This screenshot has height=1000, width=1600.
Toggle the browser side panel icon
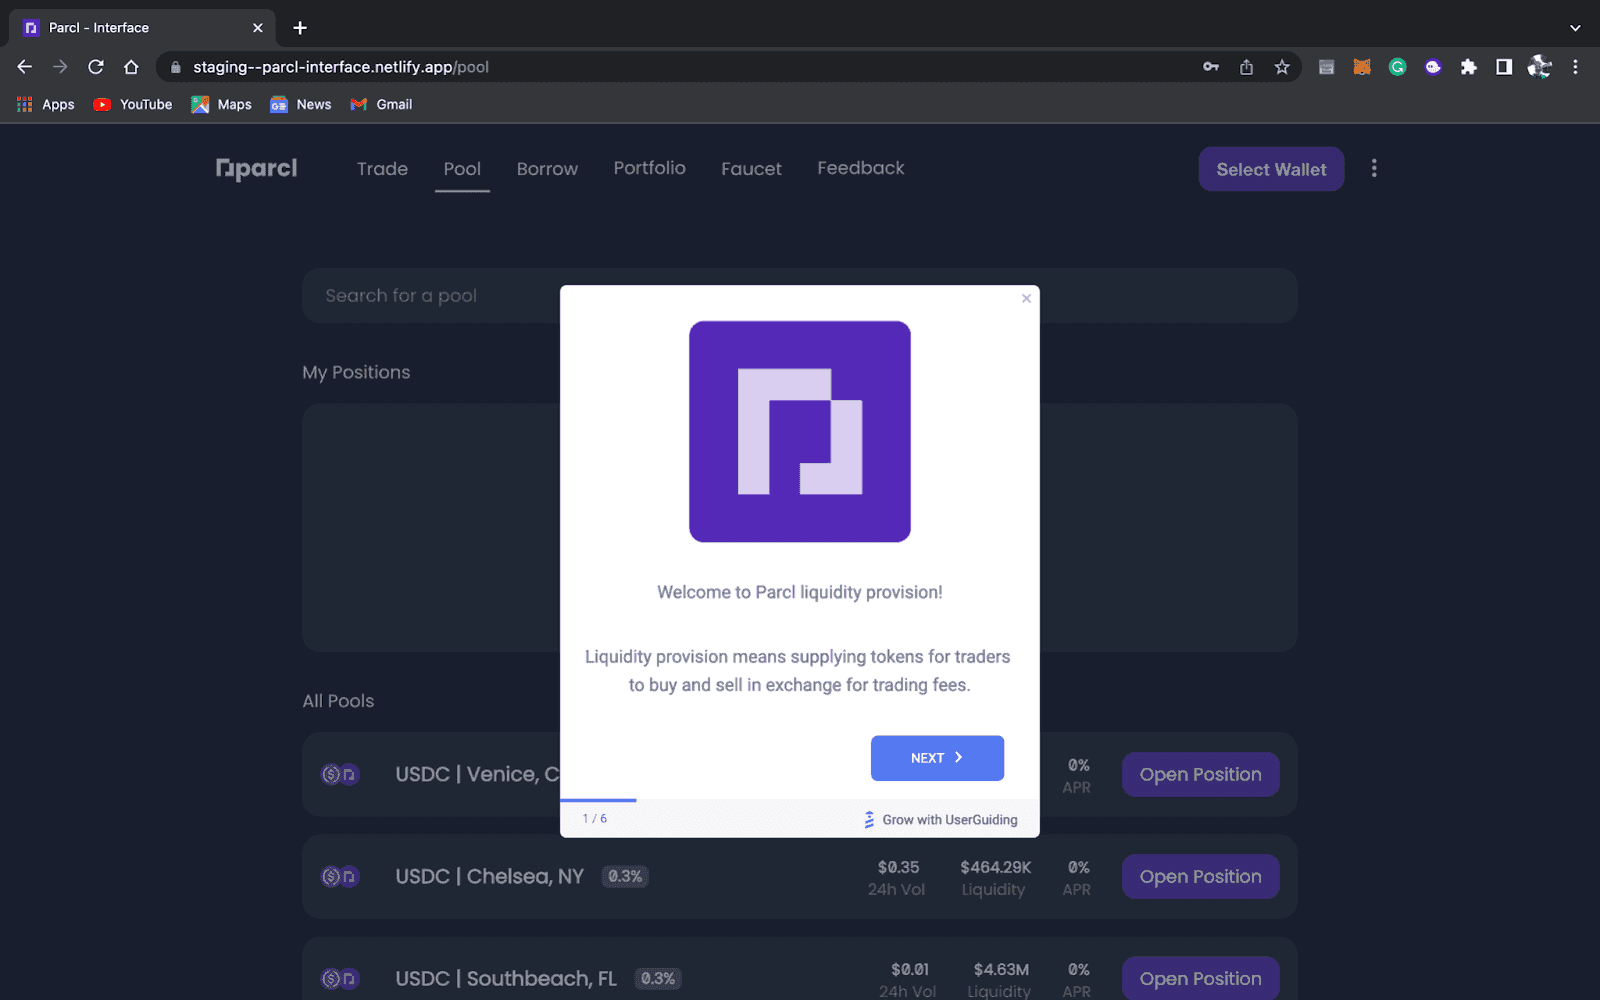(1504, 67)
